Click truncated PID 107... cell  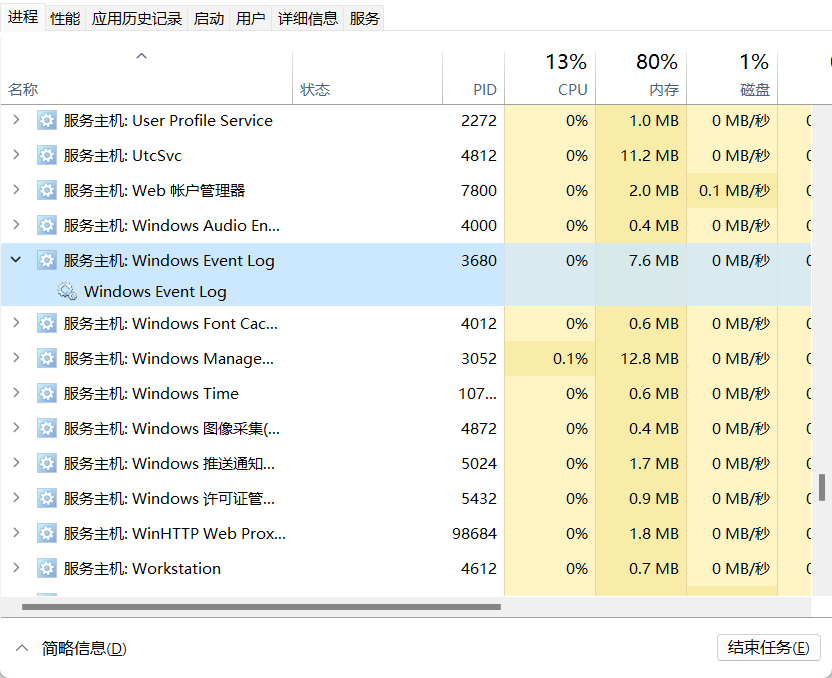pos(478,394)
